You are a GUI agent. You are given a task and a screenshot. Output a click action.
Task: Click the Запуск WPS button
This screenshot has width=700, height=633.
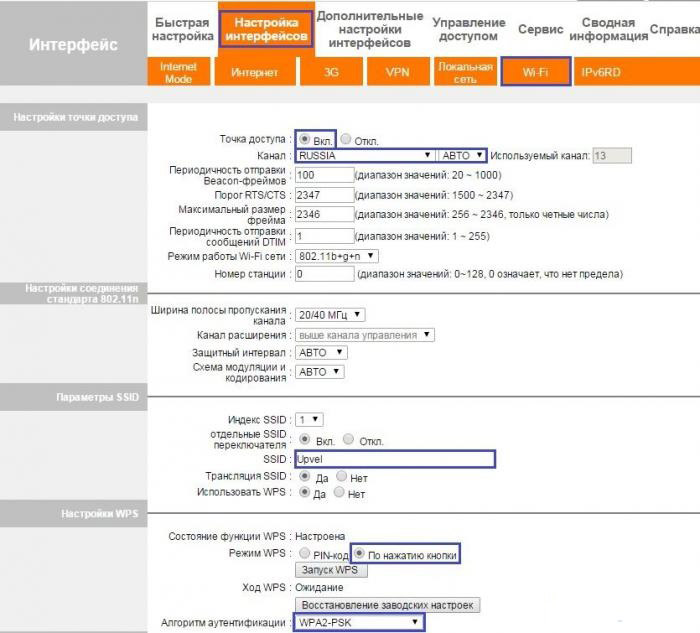coord(331,570)
